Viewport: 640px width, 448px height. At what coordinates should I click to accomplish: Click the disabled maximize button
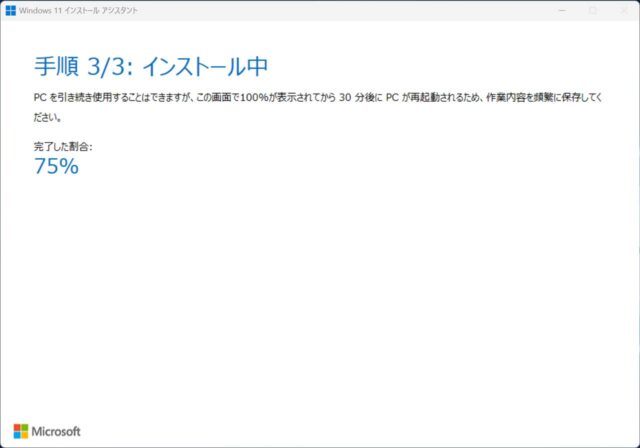pyautogui.click(x=593, y=10)
